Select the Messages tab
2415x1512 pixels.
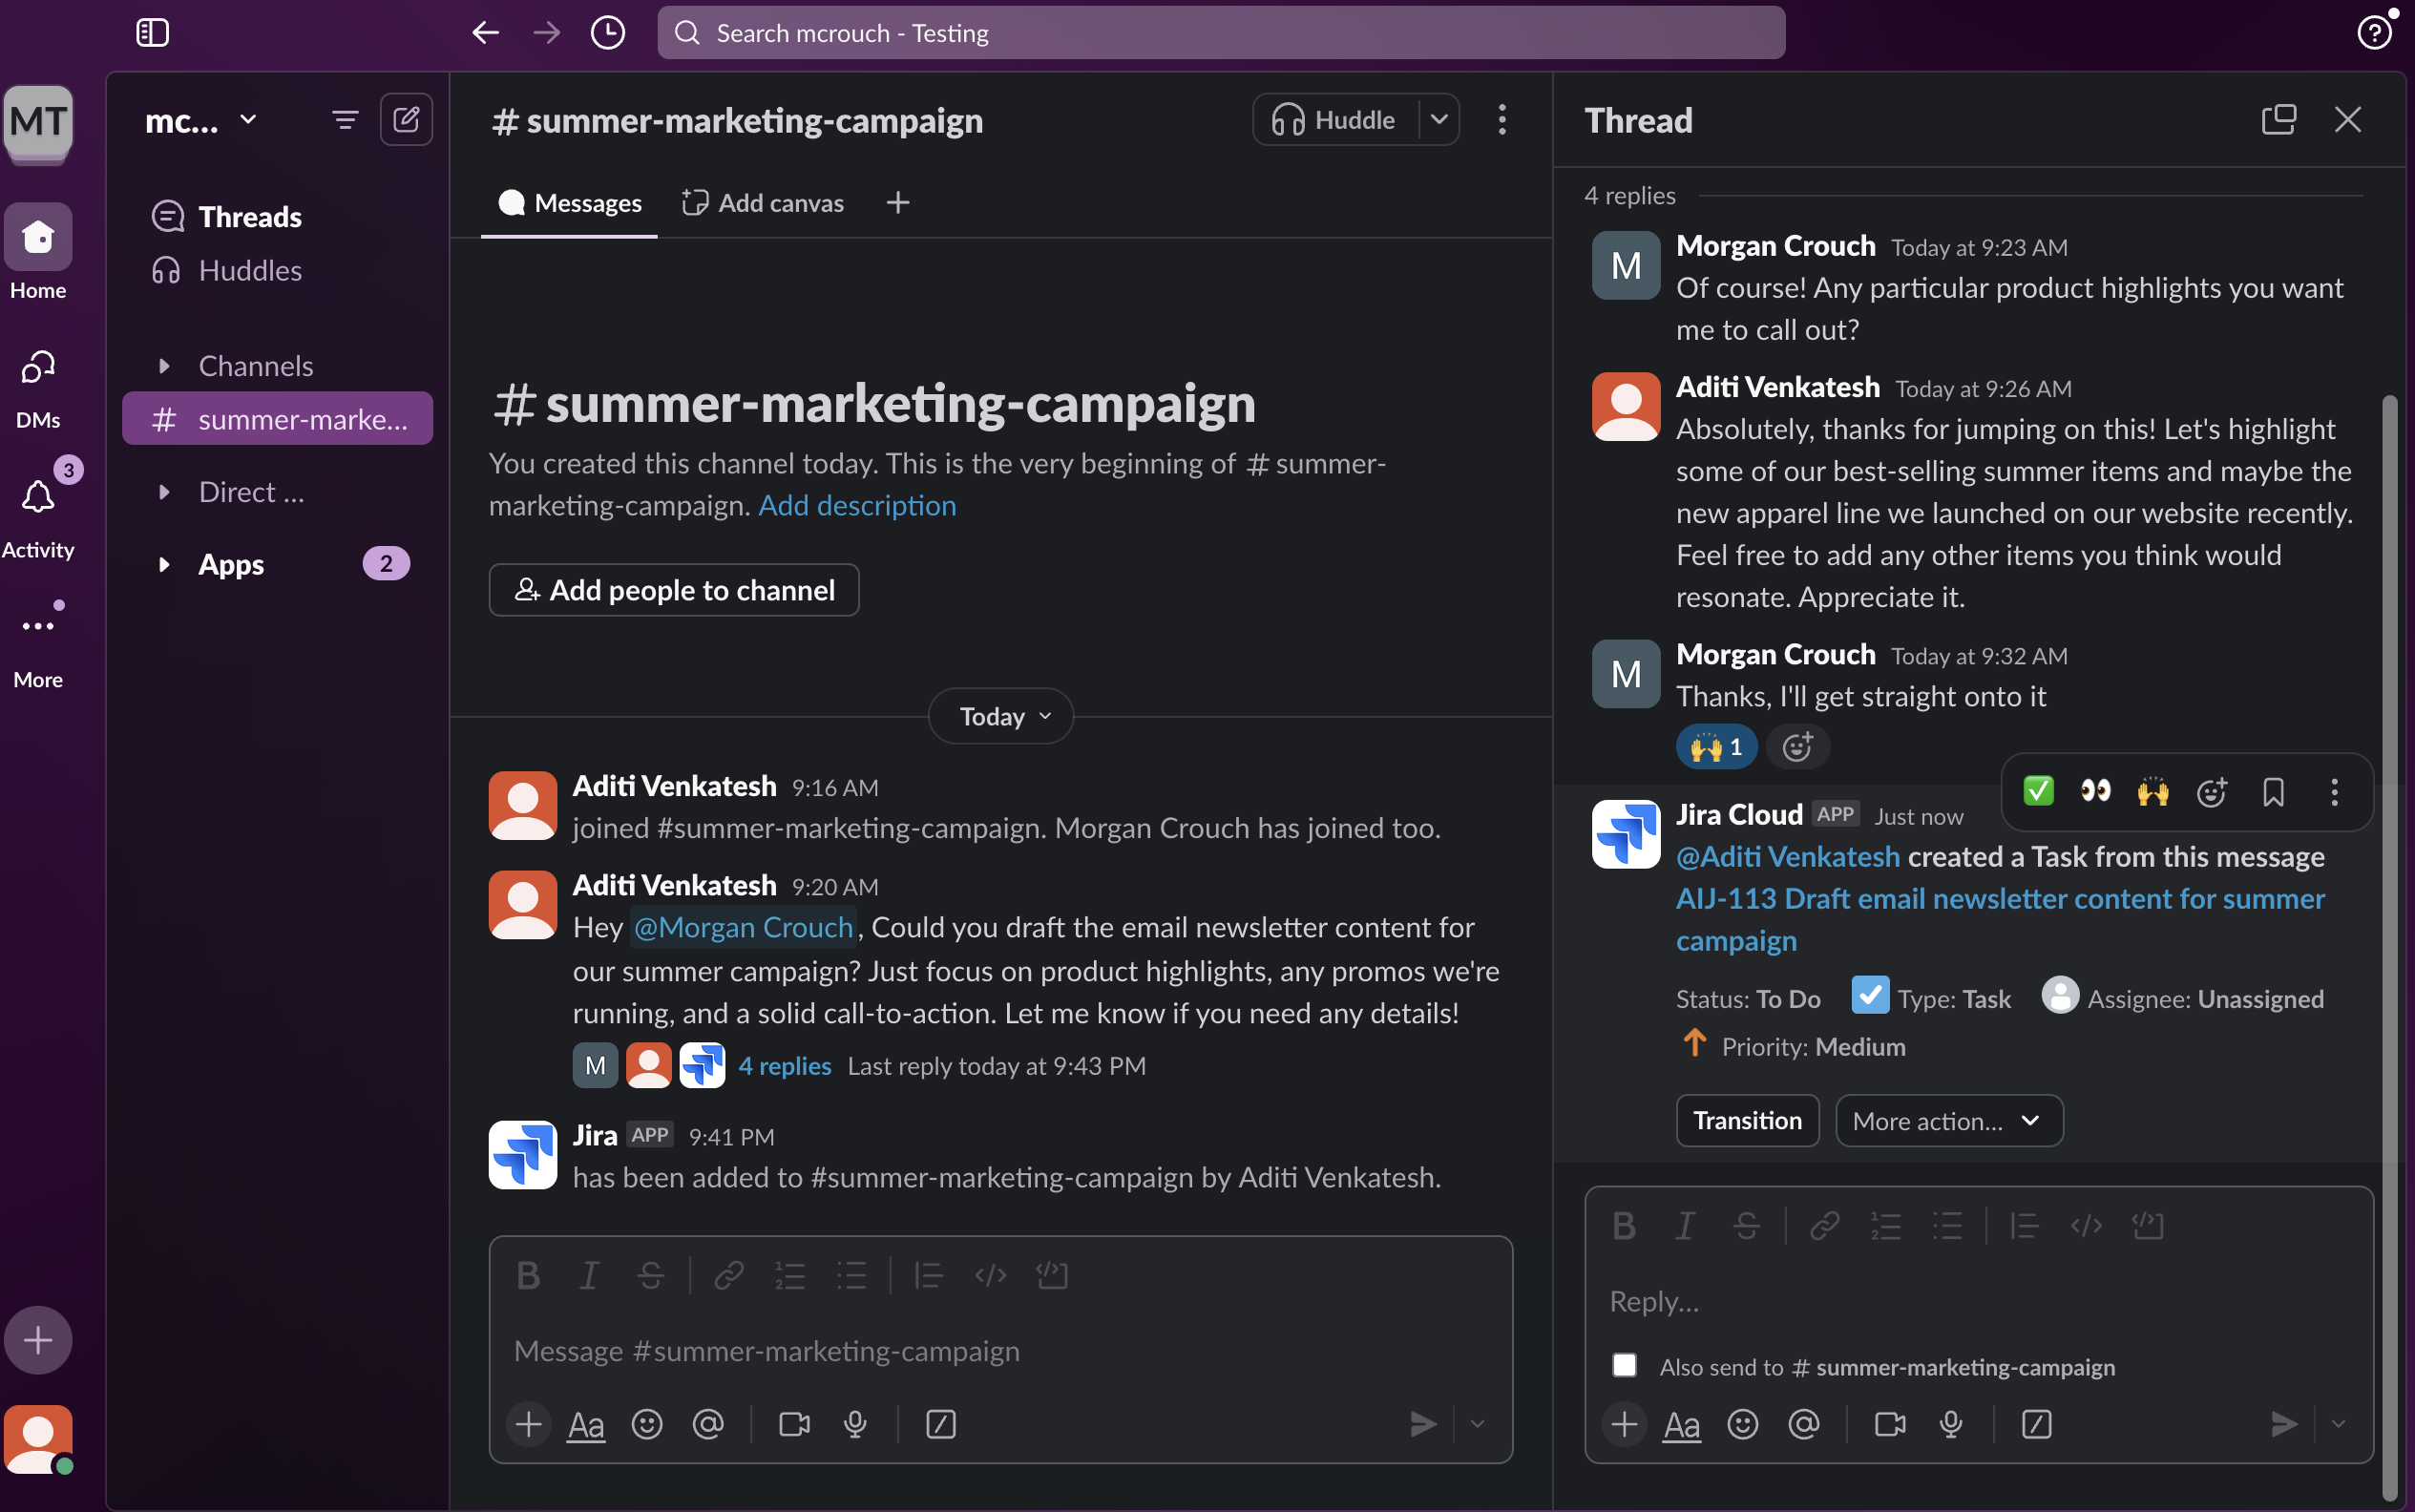coord(569,202)
